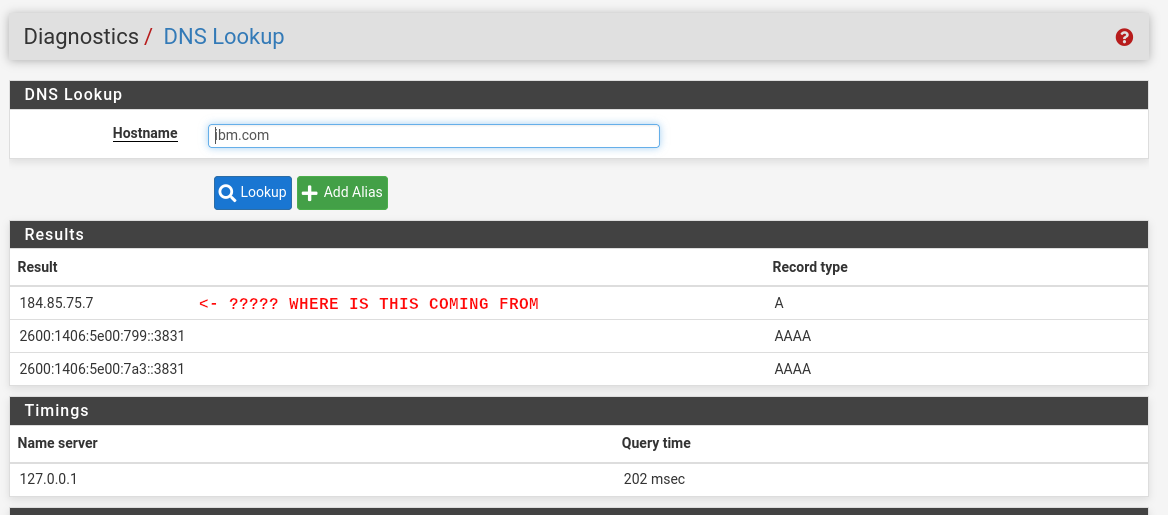Focus the Hostname input field
The height and width of the screenshot is (515, 1168).
click(x=434, y=136)
